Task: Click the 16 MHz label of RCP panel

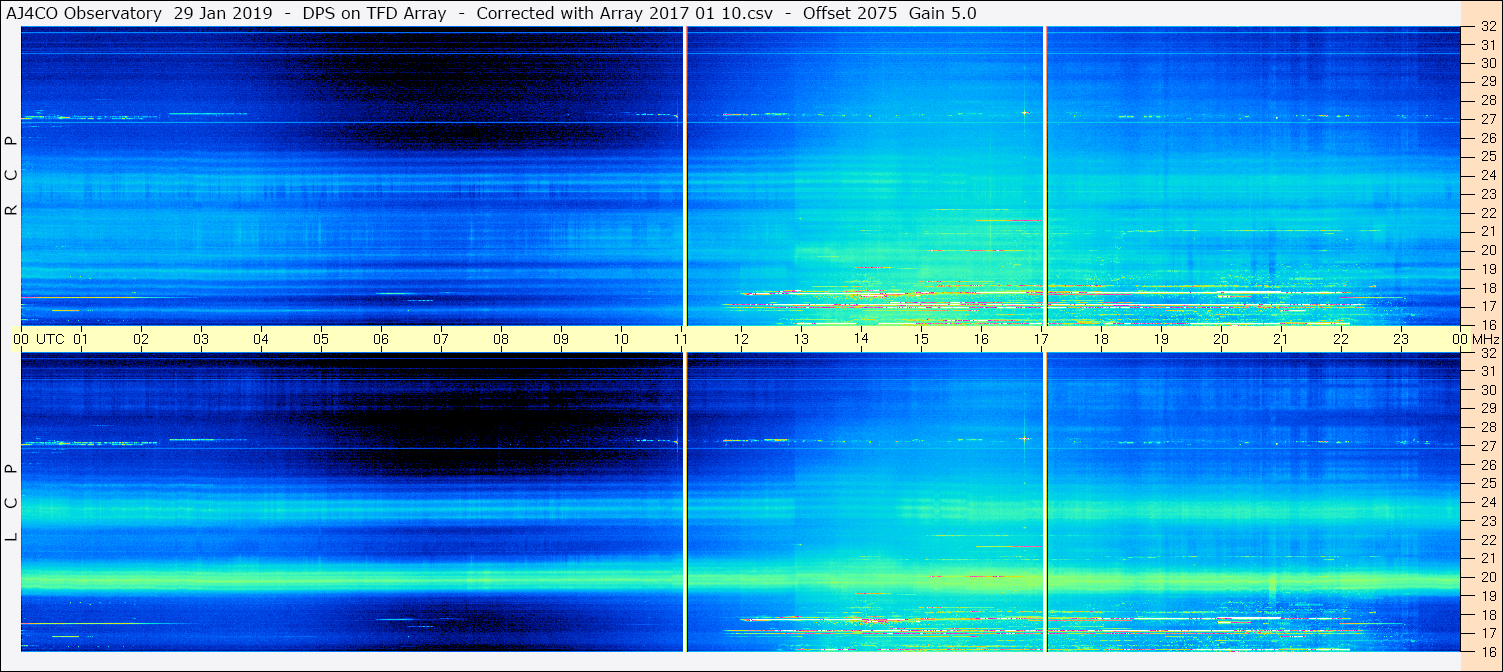Action: pos(1488,325)
